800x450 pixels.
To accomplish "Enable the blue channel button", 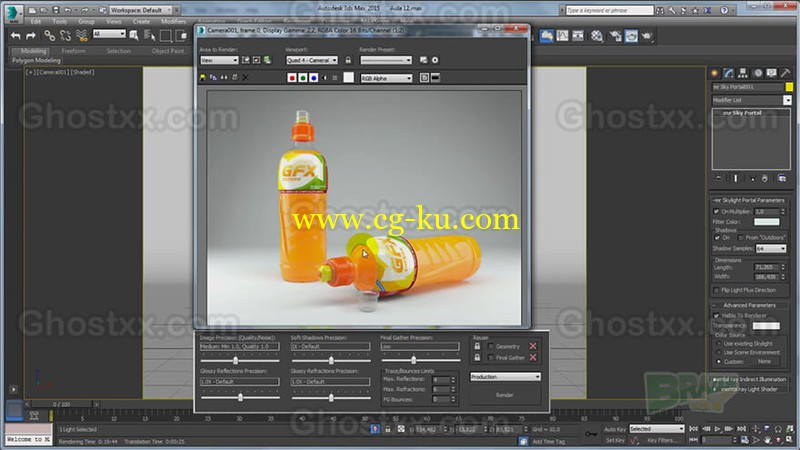I will point(313,78).
